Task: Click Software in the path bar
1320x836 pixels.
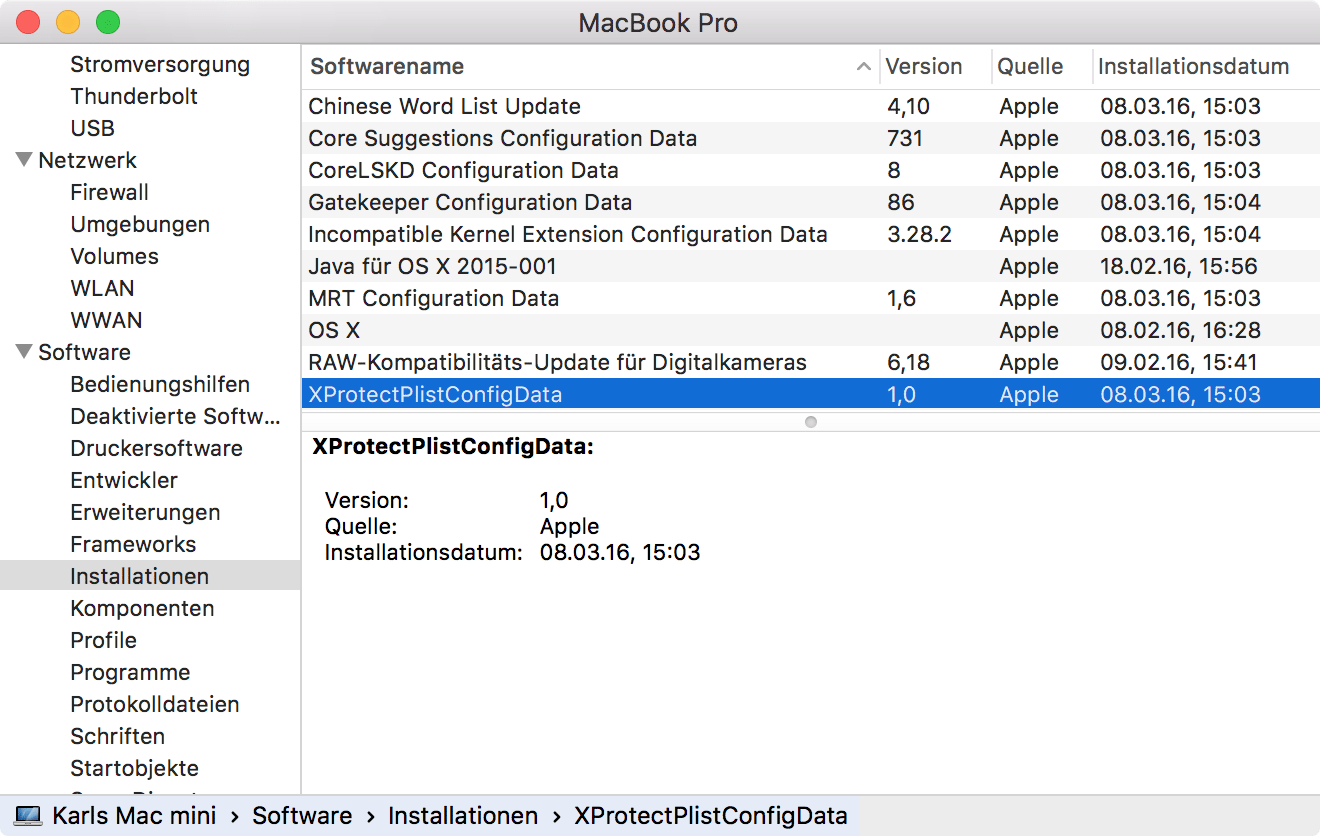Action: point(302,816)
